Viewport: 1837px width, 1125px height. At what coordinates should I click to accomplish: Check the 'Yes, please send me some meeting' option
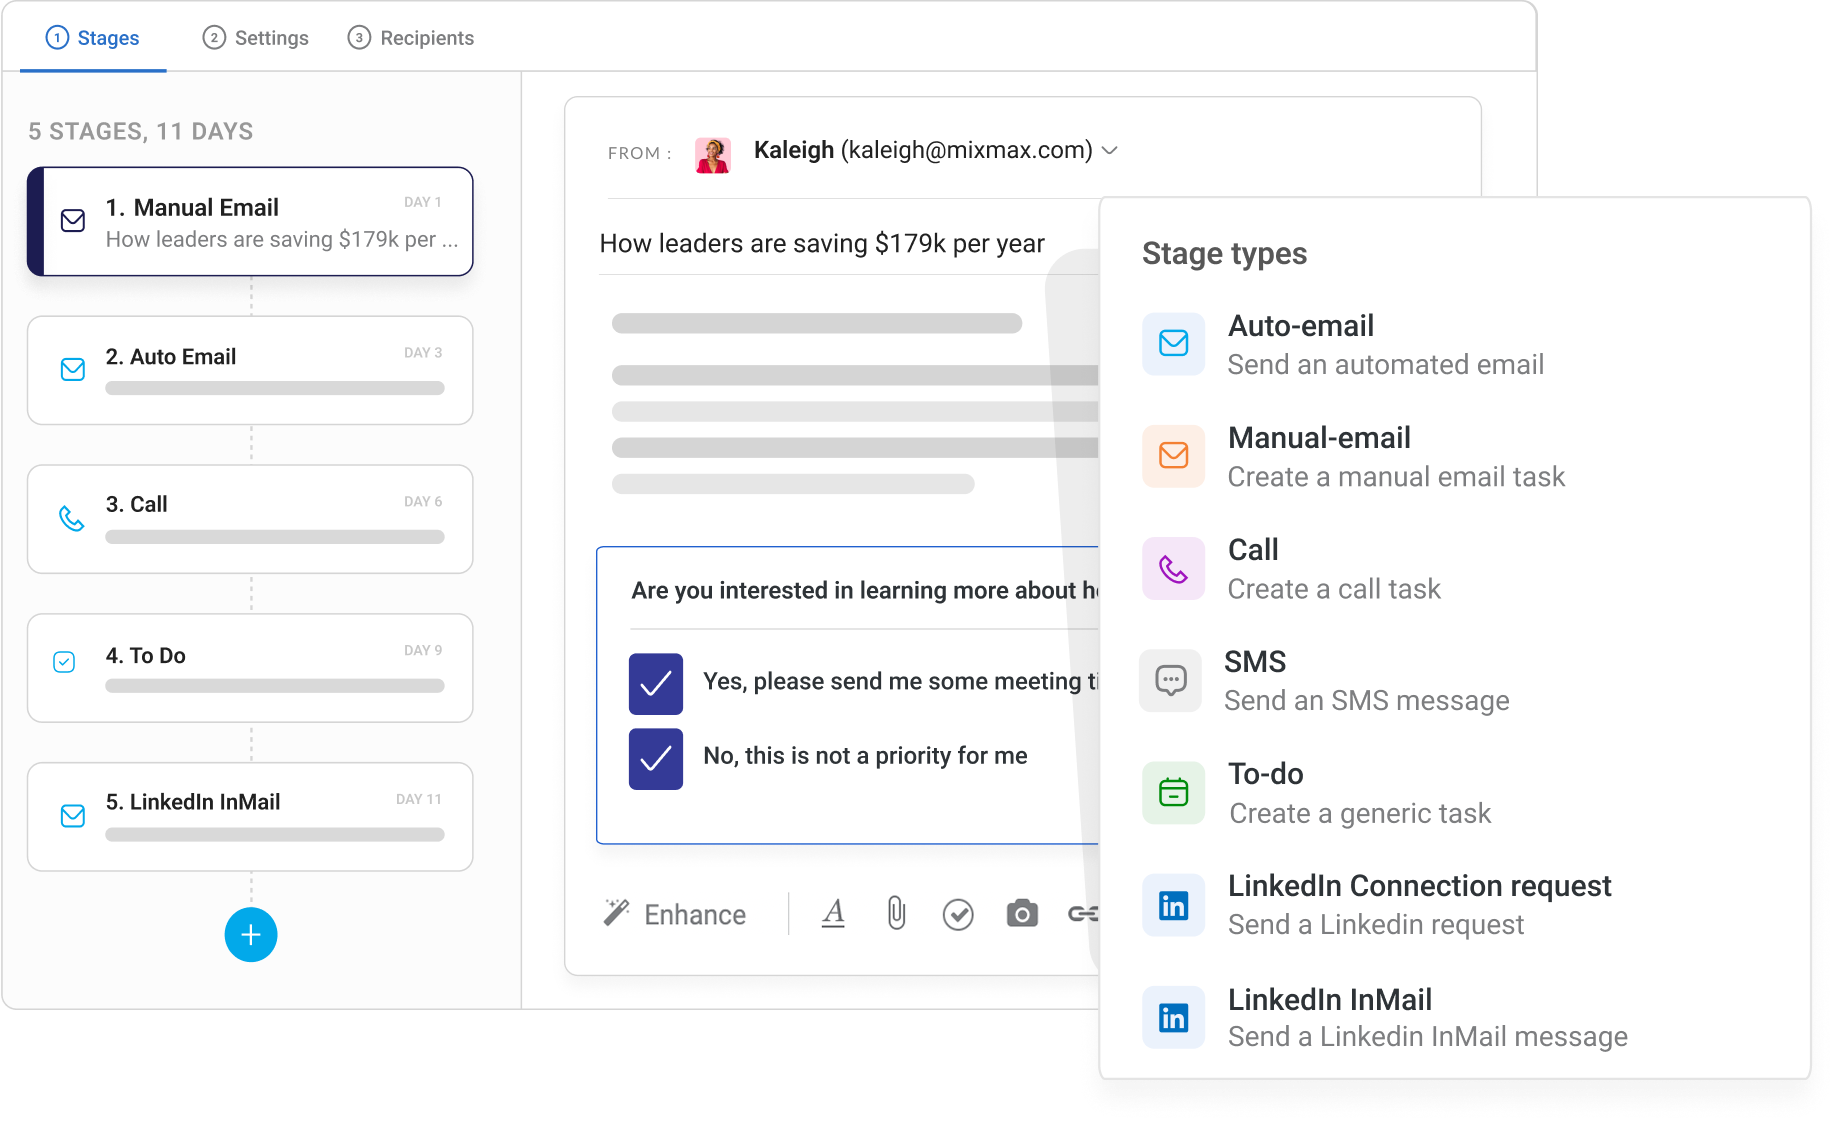tap(656, 683)
